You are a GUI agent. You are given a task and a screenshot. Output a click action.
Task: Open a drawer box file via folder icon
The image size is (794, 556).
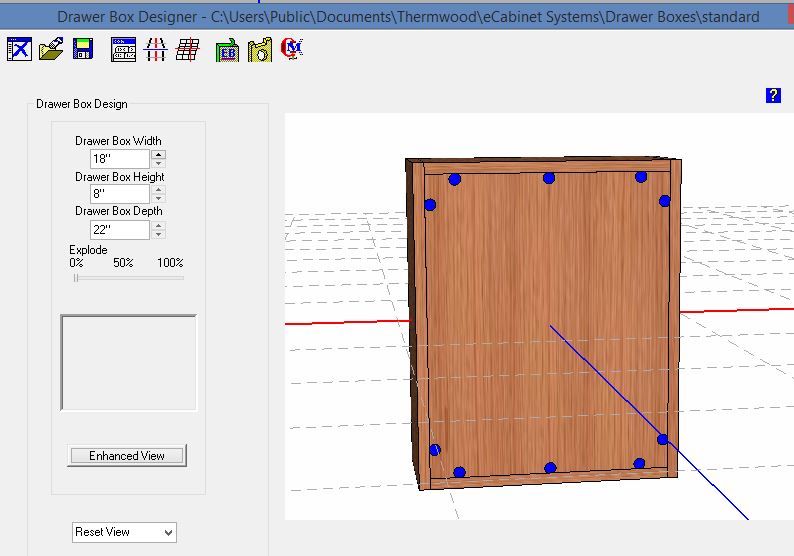[x=51, y=49]
